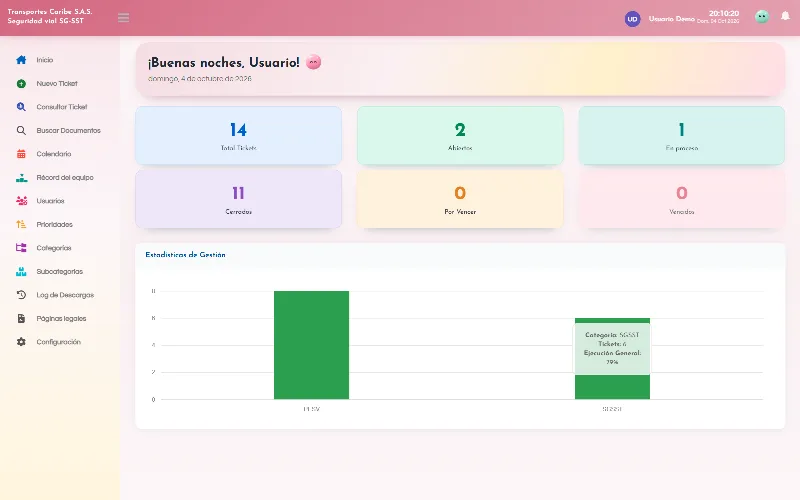
Task: Click the ¡Buenas noches, Usuario! greeting
Action: [x=223, y=62]
